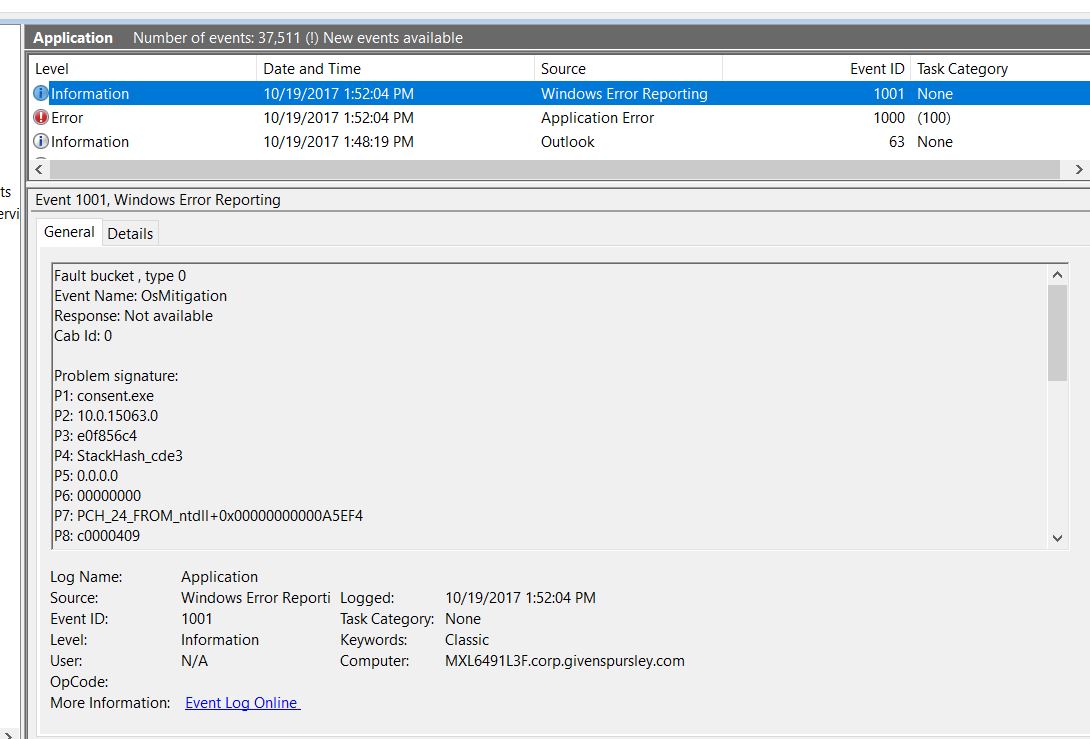Click the 'Event Name: OsMitigation' line

coord(140,296)
